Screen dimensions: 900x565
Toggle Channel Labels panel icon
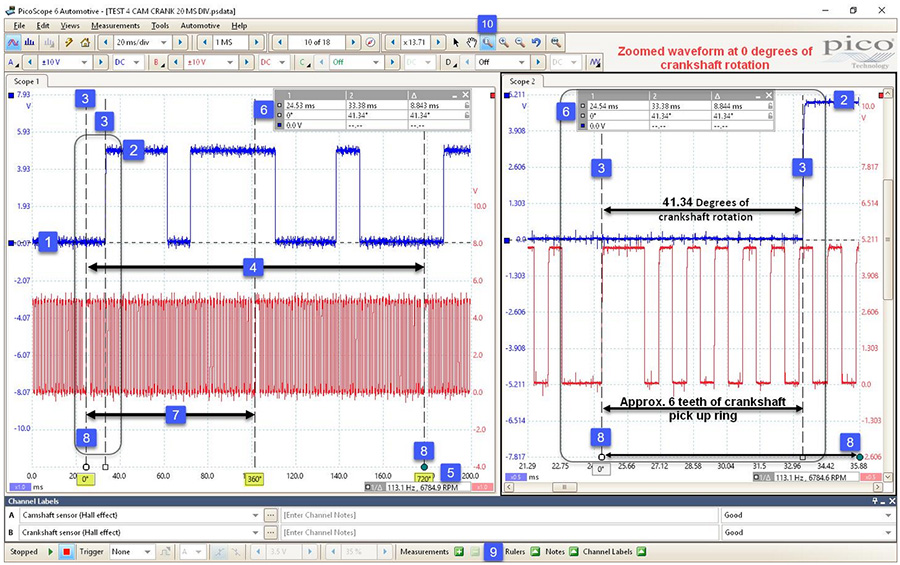(641, 552)
